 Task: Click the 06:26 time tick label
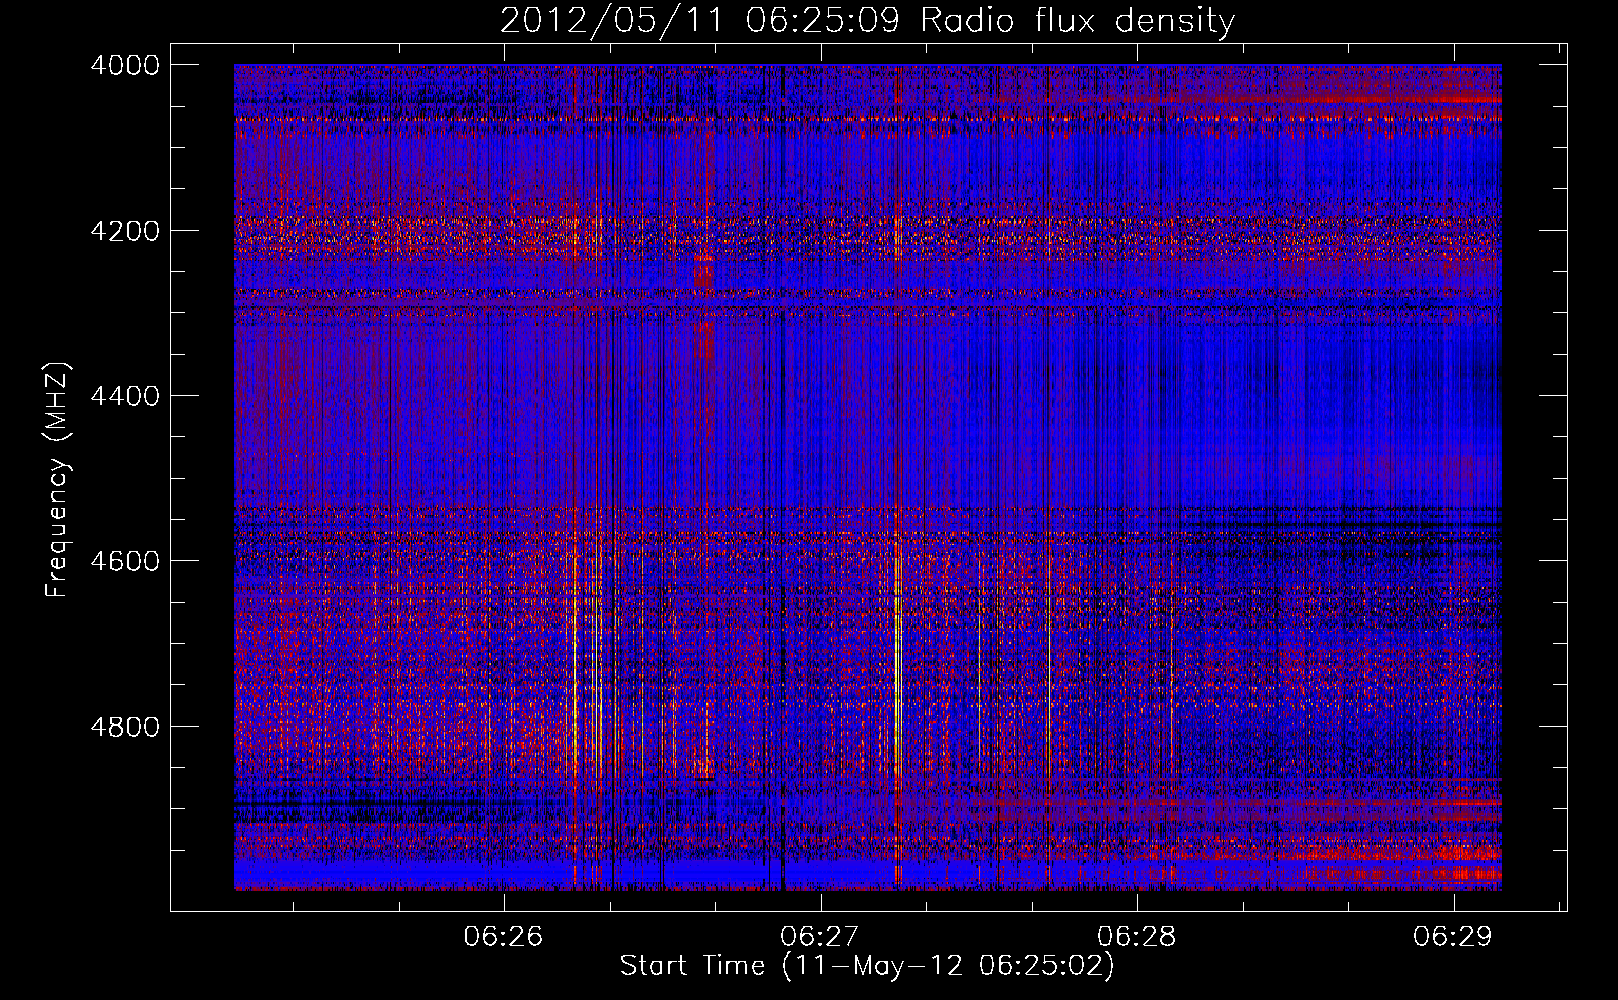pyautogui.click(x=504, y=936)
